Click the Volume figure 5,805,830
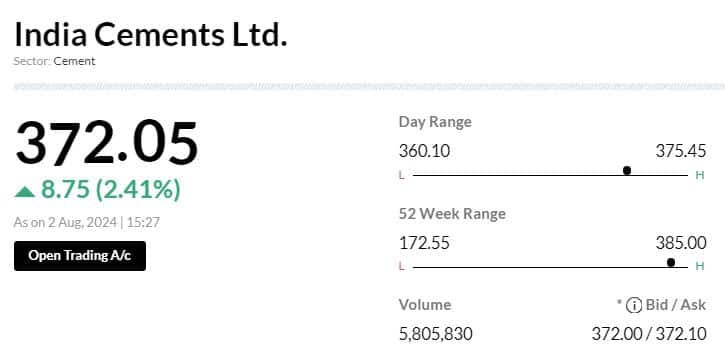 click(436, 334)
